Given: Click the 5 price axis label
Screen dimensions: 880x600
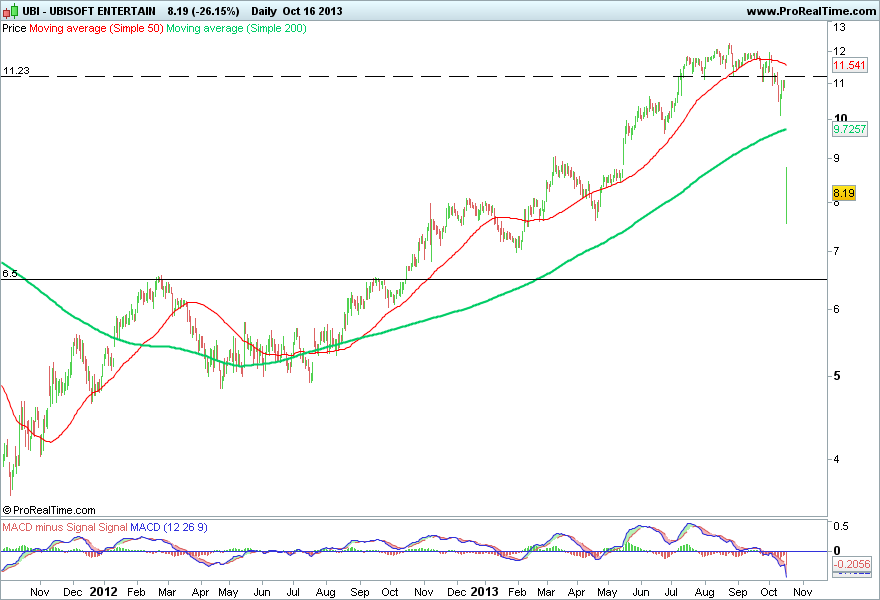Looking at the screenshot, I should tap(837, 376).
